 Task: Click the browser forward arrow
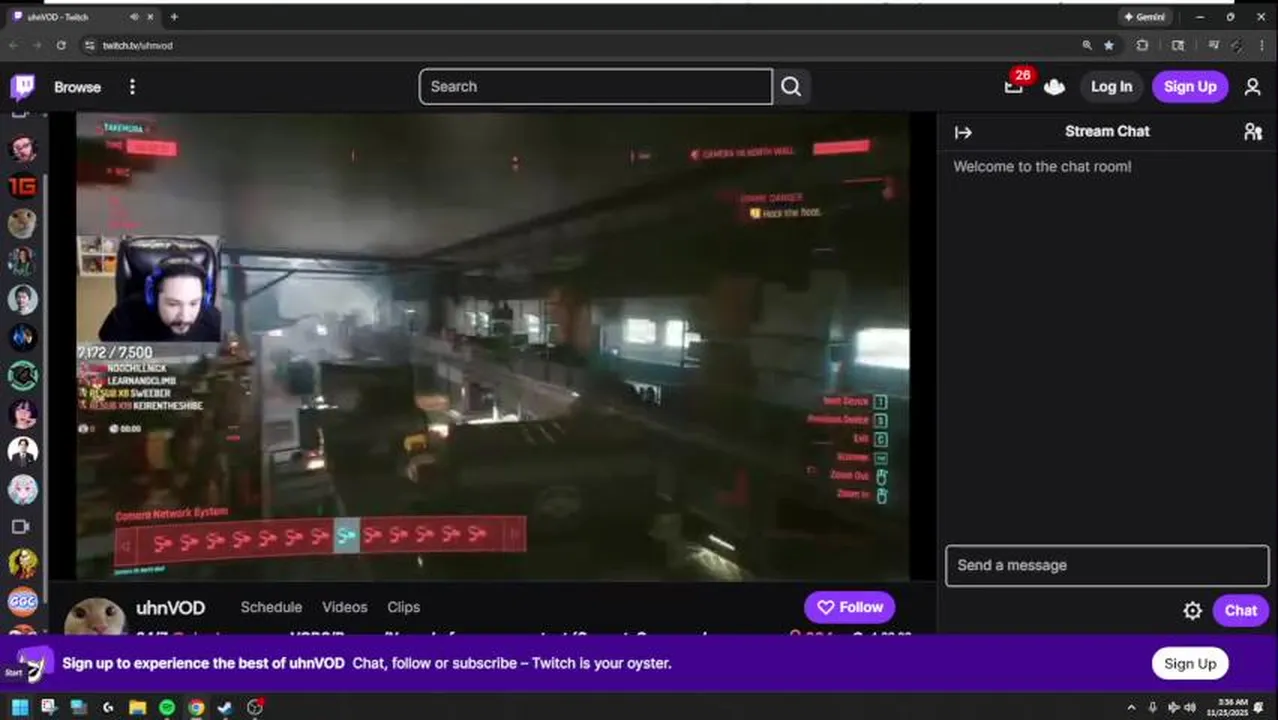pyautogui.click(x=37, y=45)
